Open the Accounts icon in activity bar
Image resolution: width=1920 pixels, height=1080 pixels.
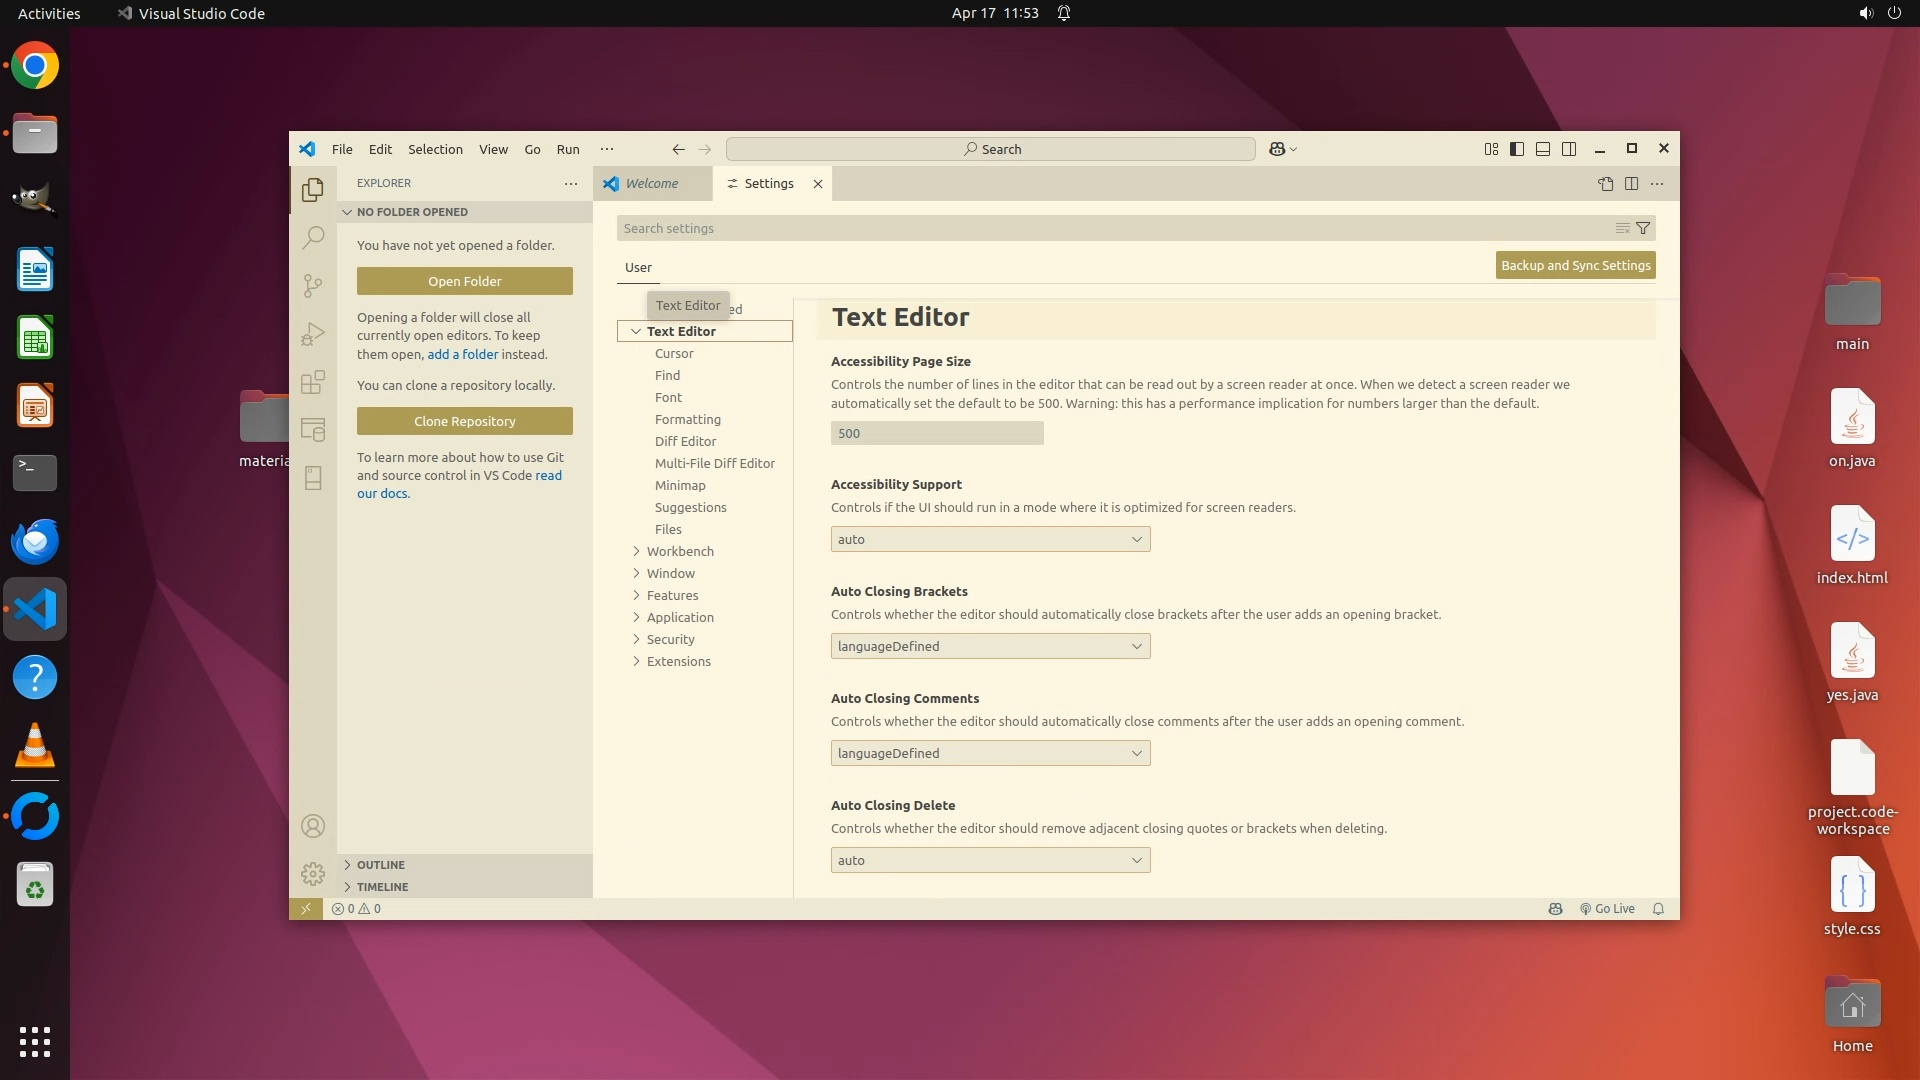click(x=313, y=826)
